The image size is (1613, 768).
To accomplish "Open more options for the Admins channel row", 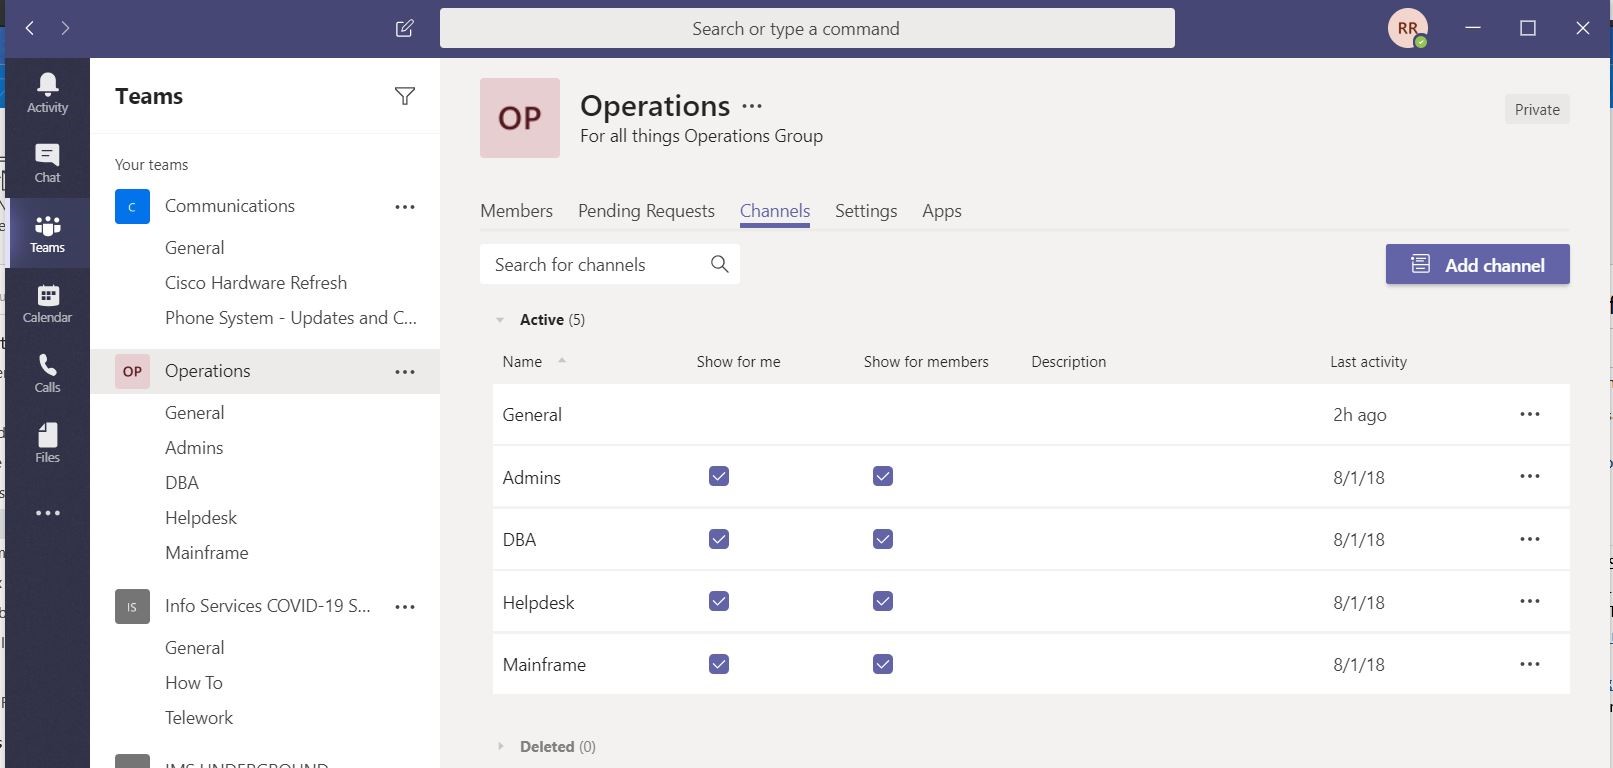I will 1530,476.
